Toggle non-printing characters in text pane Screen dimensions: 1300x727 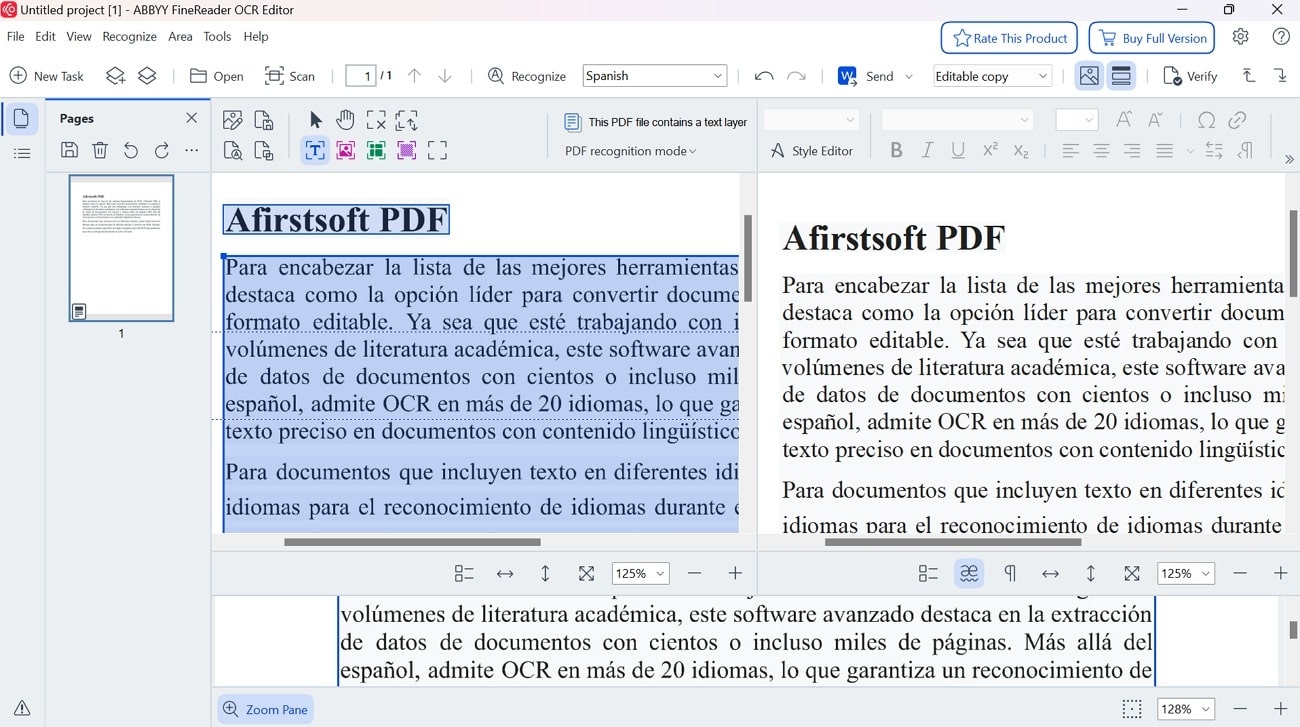[1010, 573]
